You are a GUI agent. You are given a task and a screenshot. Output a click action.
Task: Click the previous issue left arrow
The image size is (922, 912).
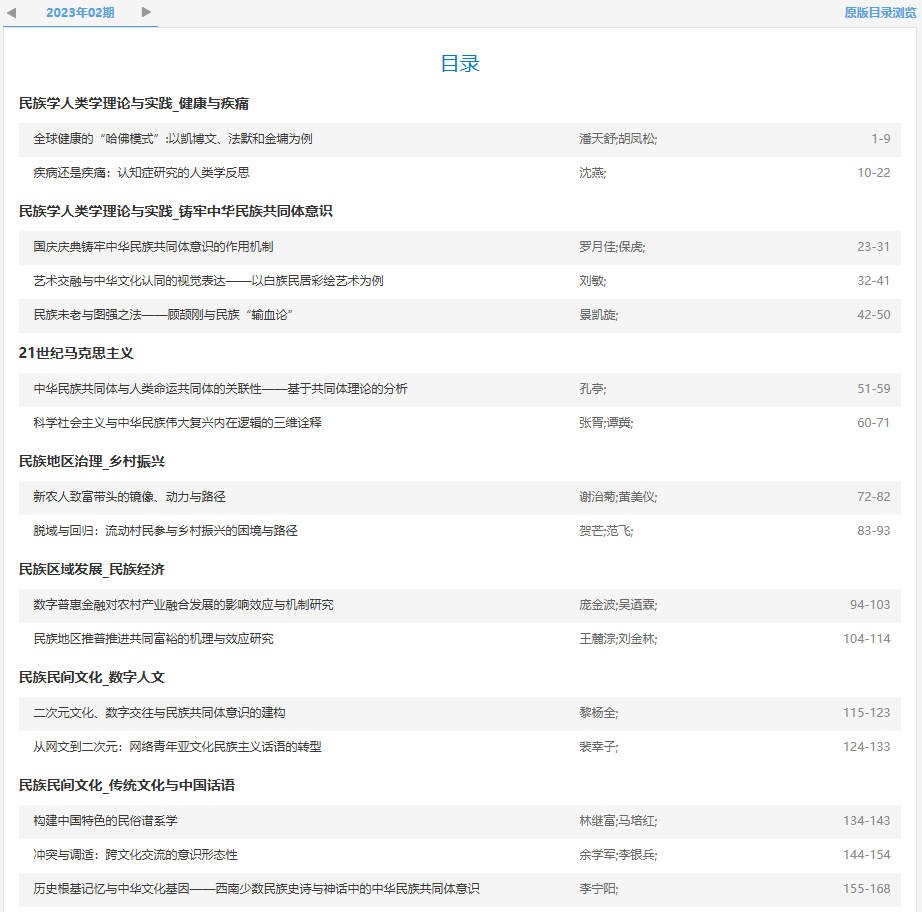pyautogui.click(x=12, y=12)
